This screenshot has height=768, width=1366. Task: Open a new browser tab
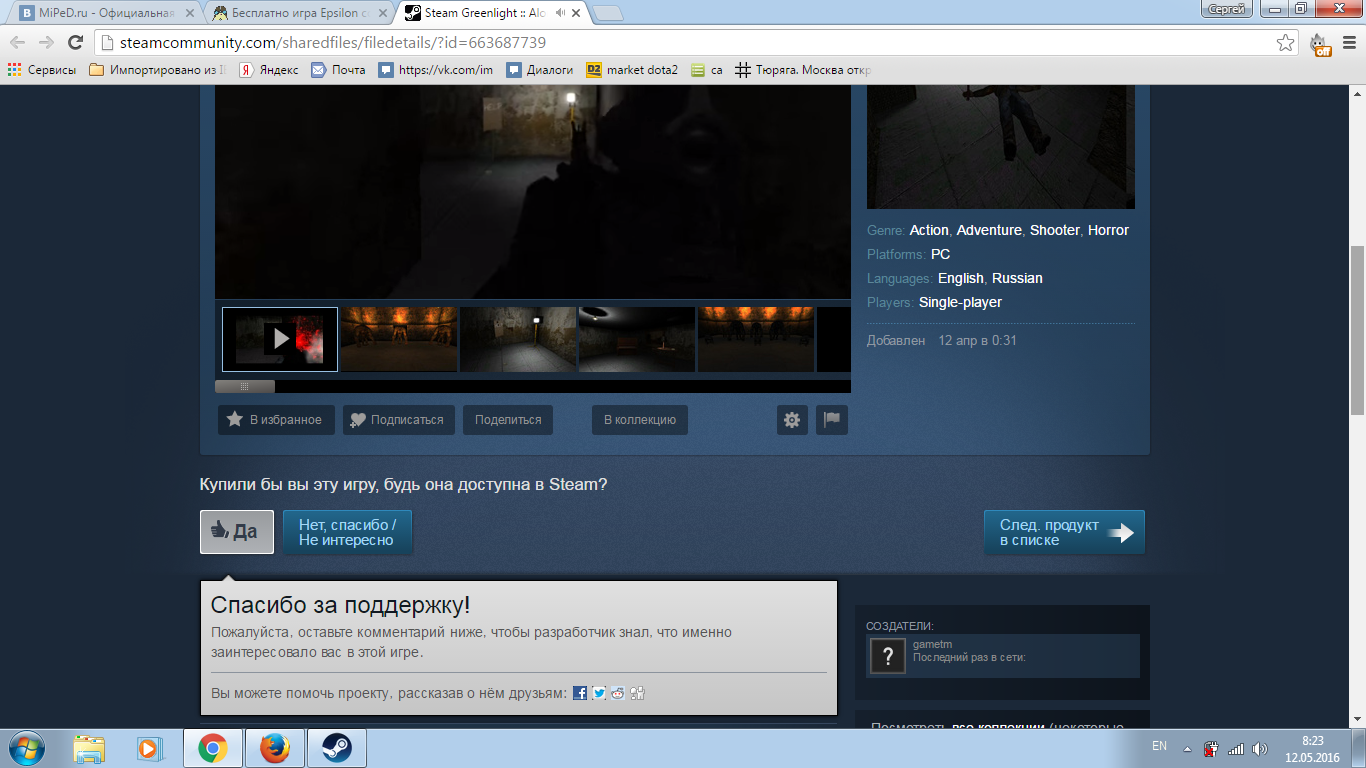[x=607, y=13]
